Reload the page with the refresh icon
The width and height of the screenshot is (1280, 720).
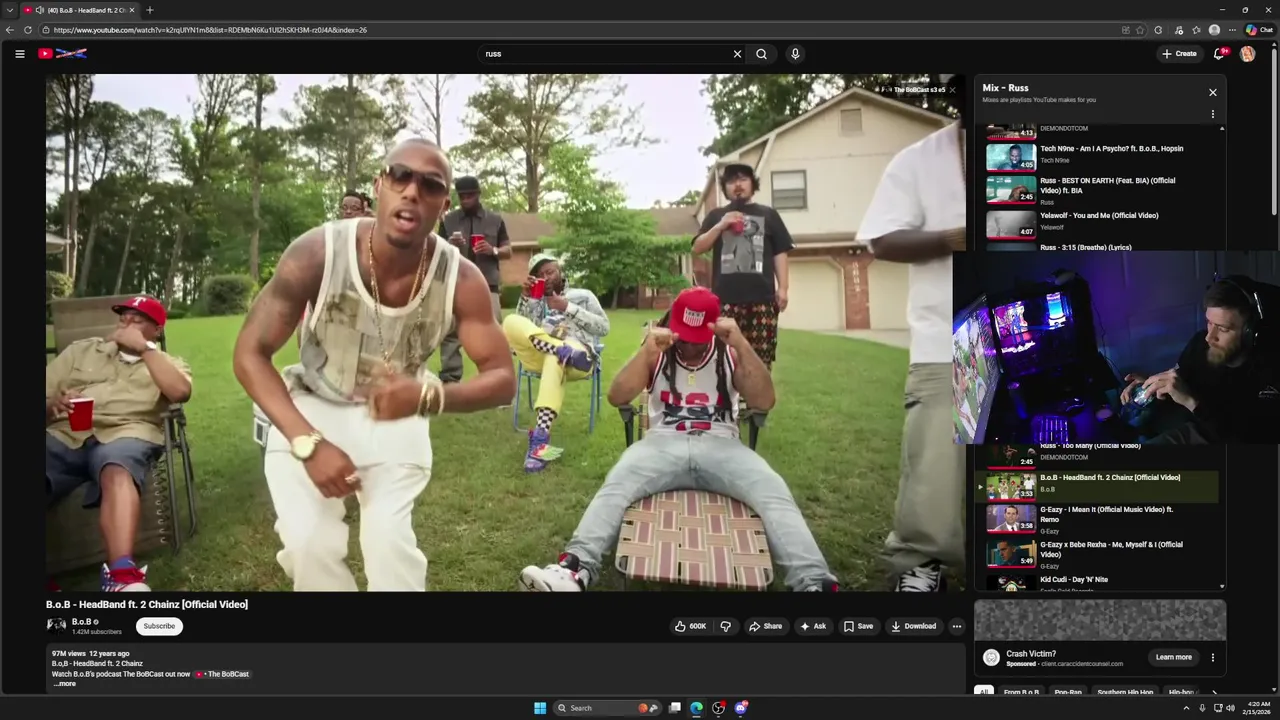pyautogui.click(x=28, y=30)
